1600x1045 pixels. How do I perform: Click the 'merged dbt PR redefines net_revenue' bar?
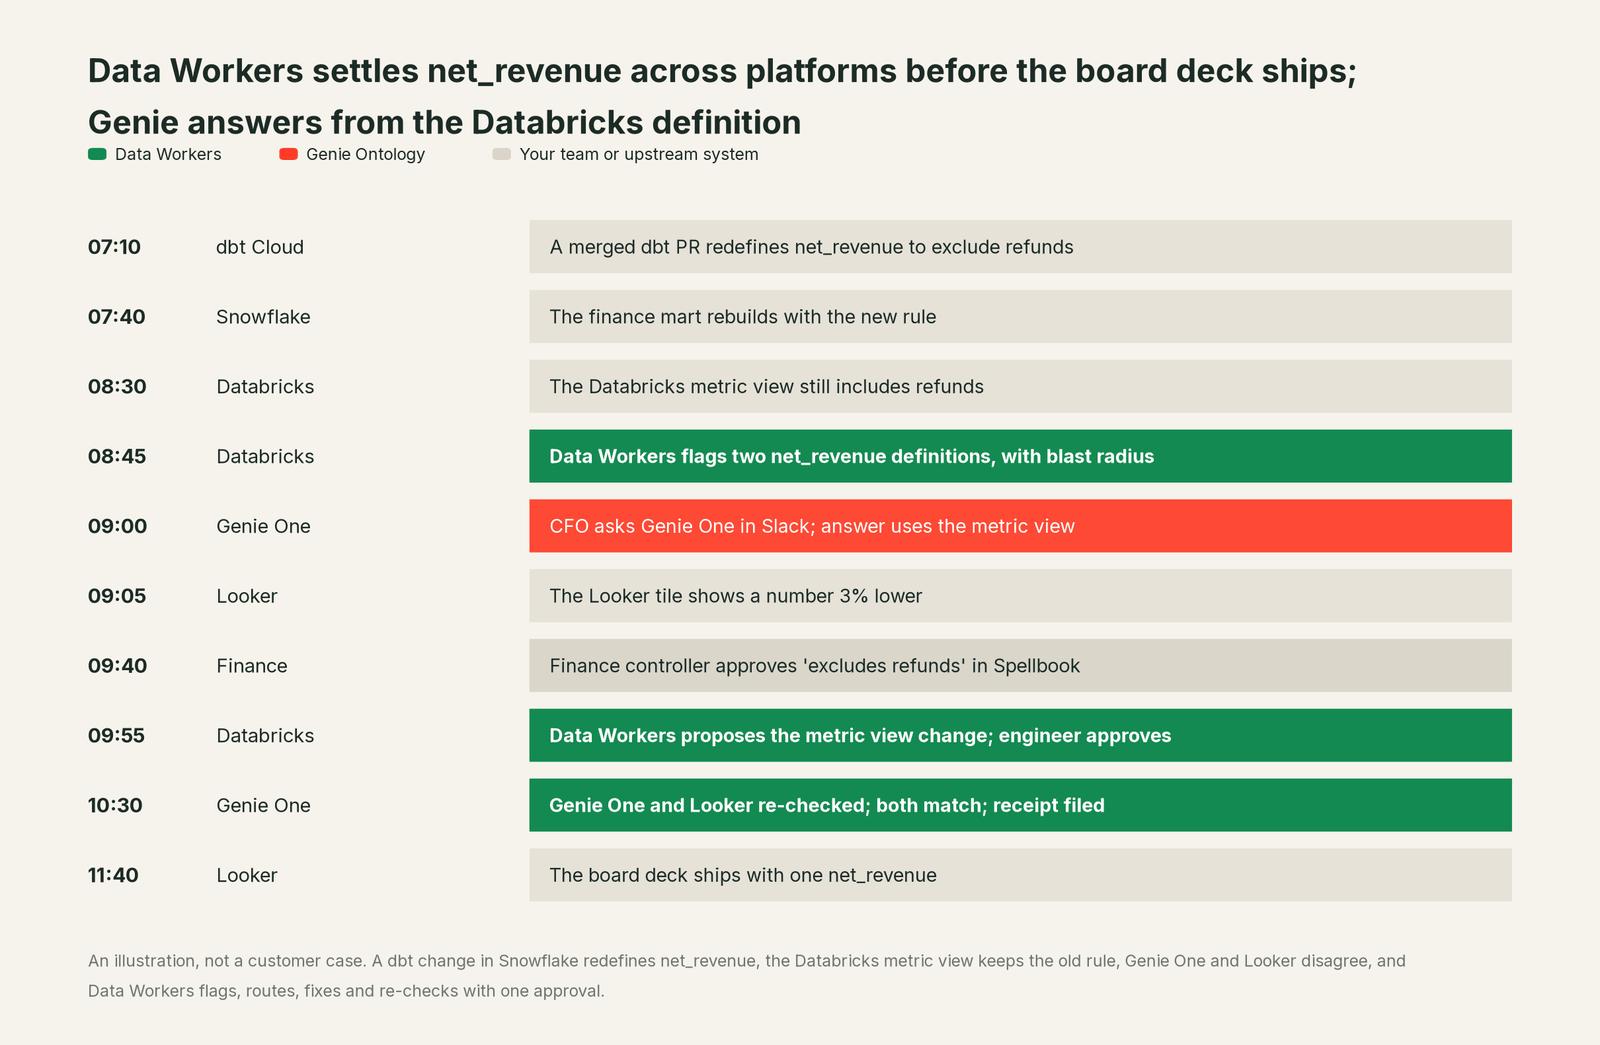pyautogui.click(x=1020, y=247)
